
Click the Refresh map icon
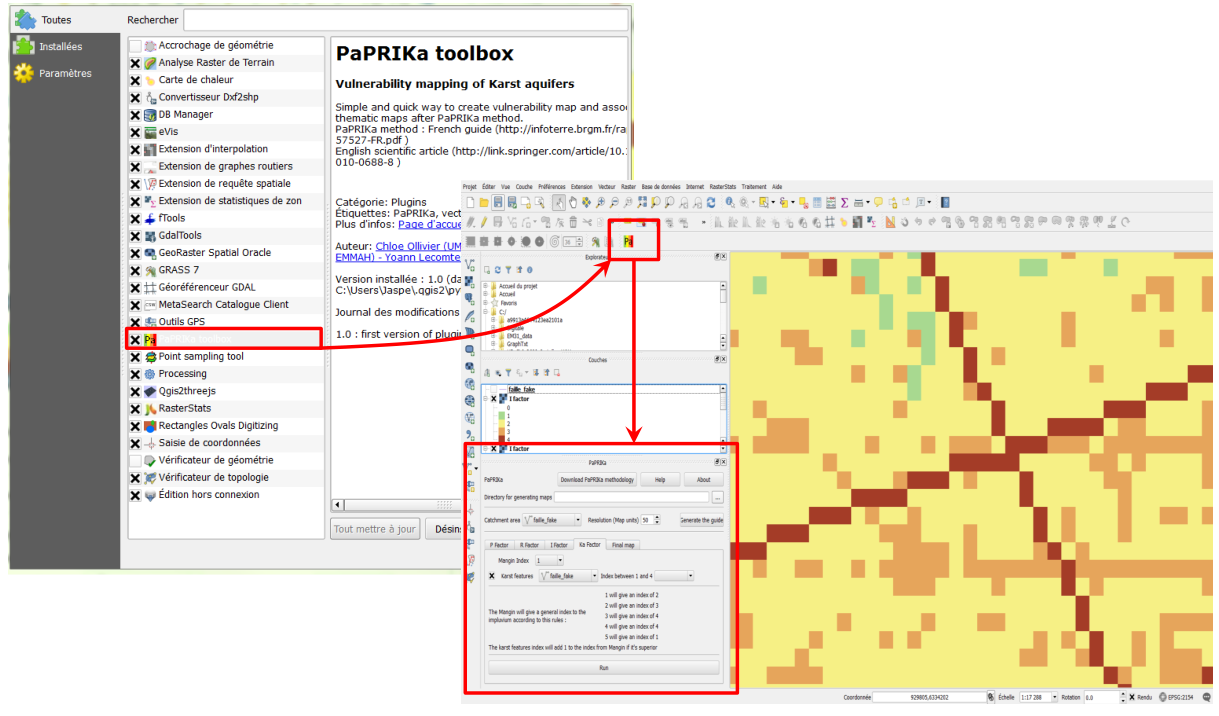711,202
